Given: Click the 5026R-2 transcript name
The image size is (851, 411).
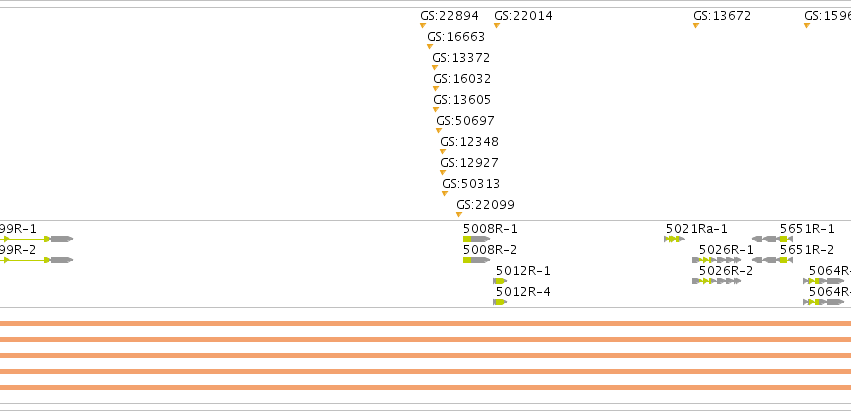Looking at the screenshot, I should tap(726, 271).
